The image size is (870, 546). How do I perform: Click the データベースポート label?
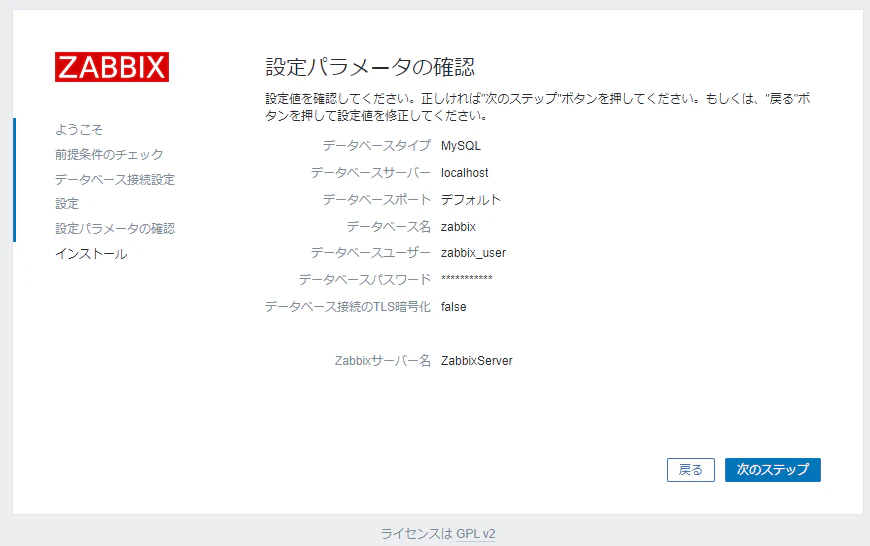point(377,200)
